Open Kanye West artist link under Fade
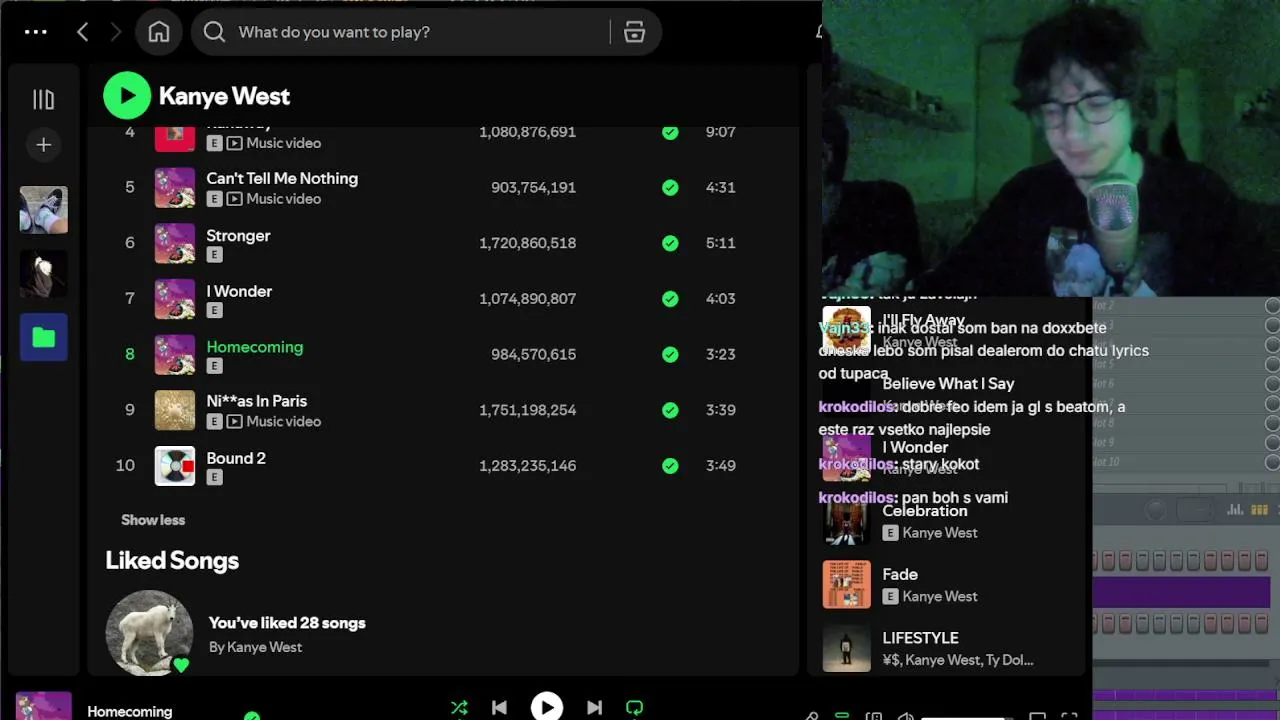The width and height of the screenshot is (1280, 720). [x=940, y=596]
